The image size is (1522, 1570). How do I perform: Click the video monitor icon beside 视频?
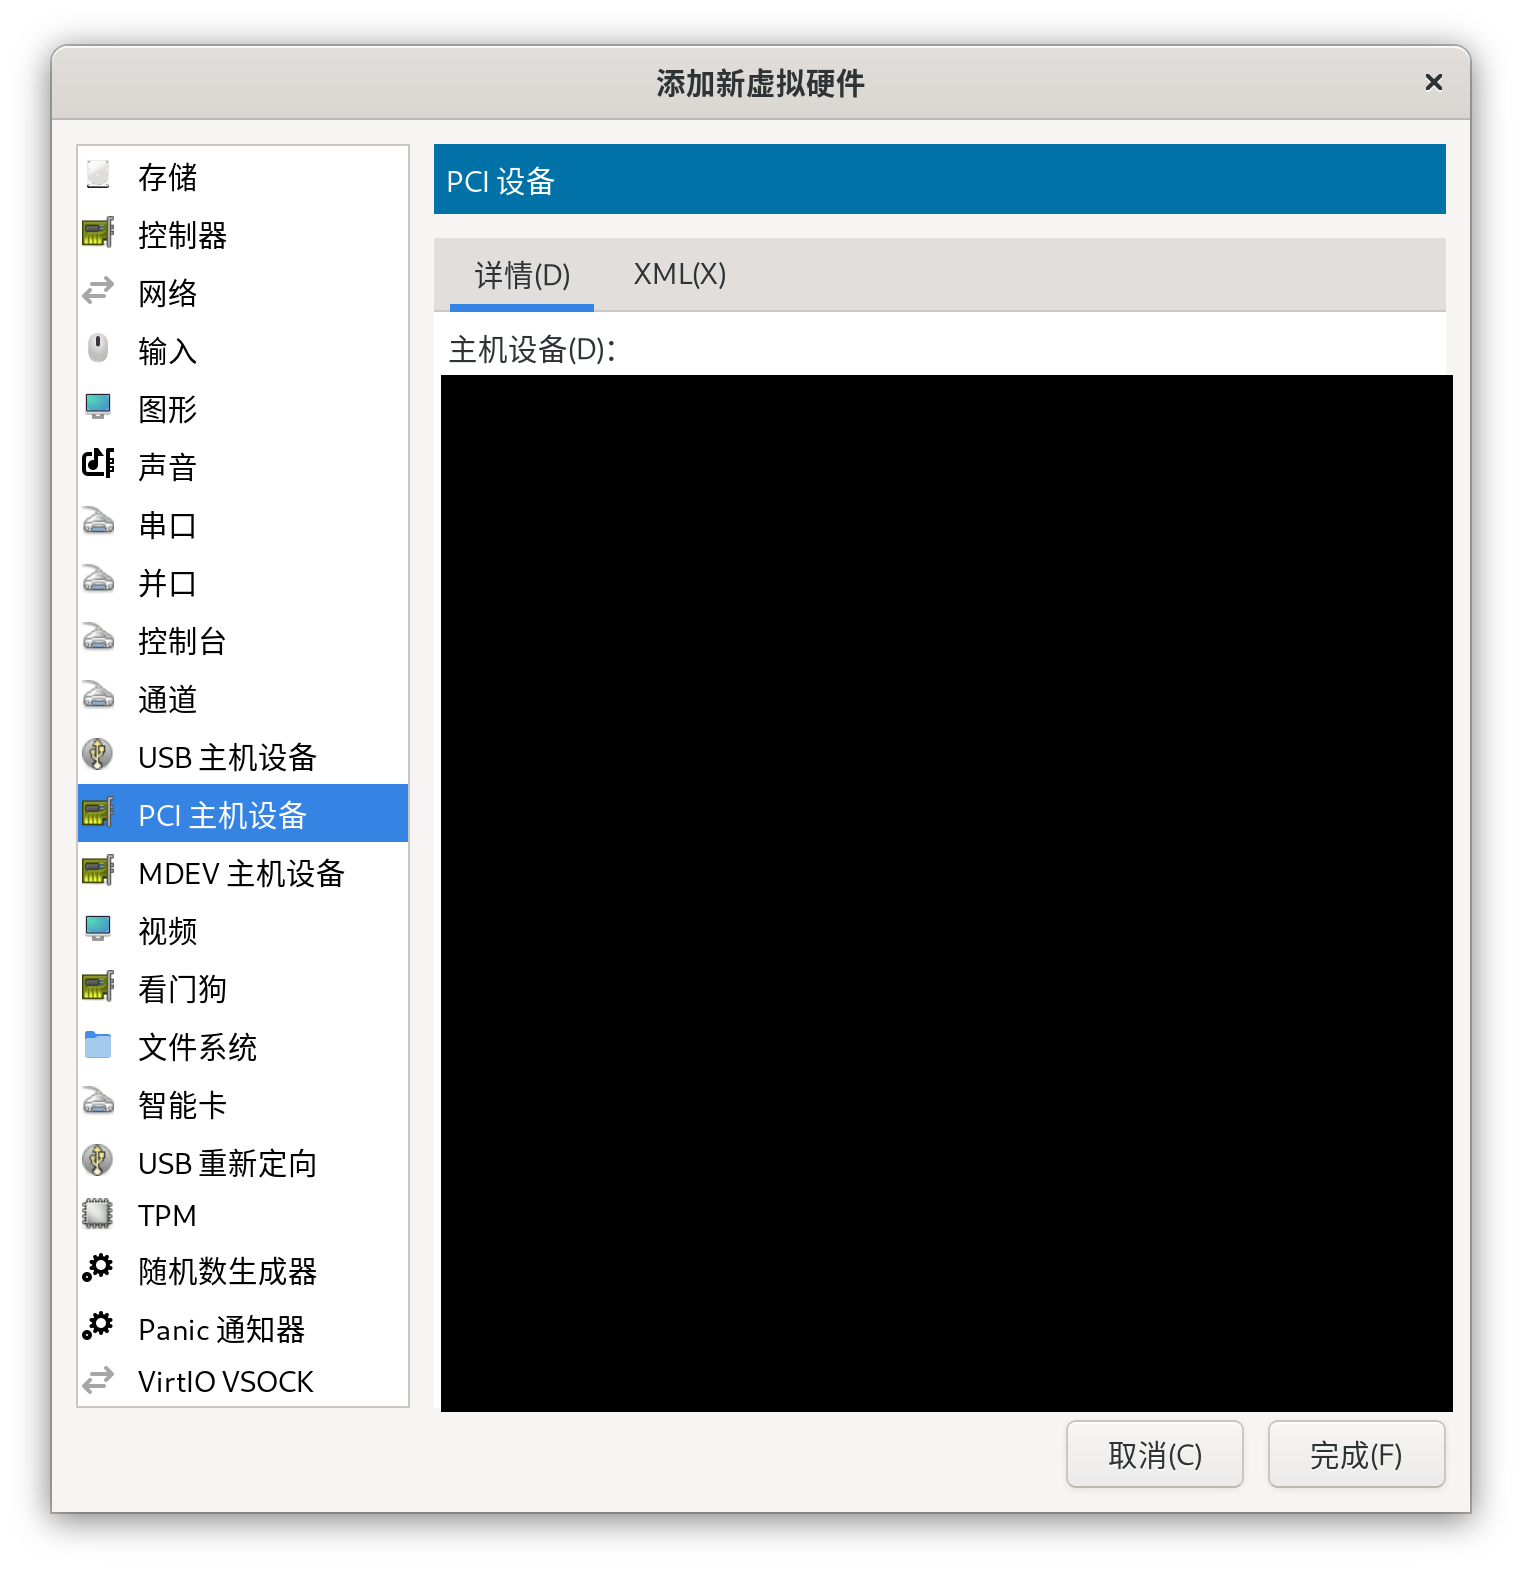(98, 928)
